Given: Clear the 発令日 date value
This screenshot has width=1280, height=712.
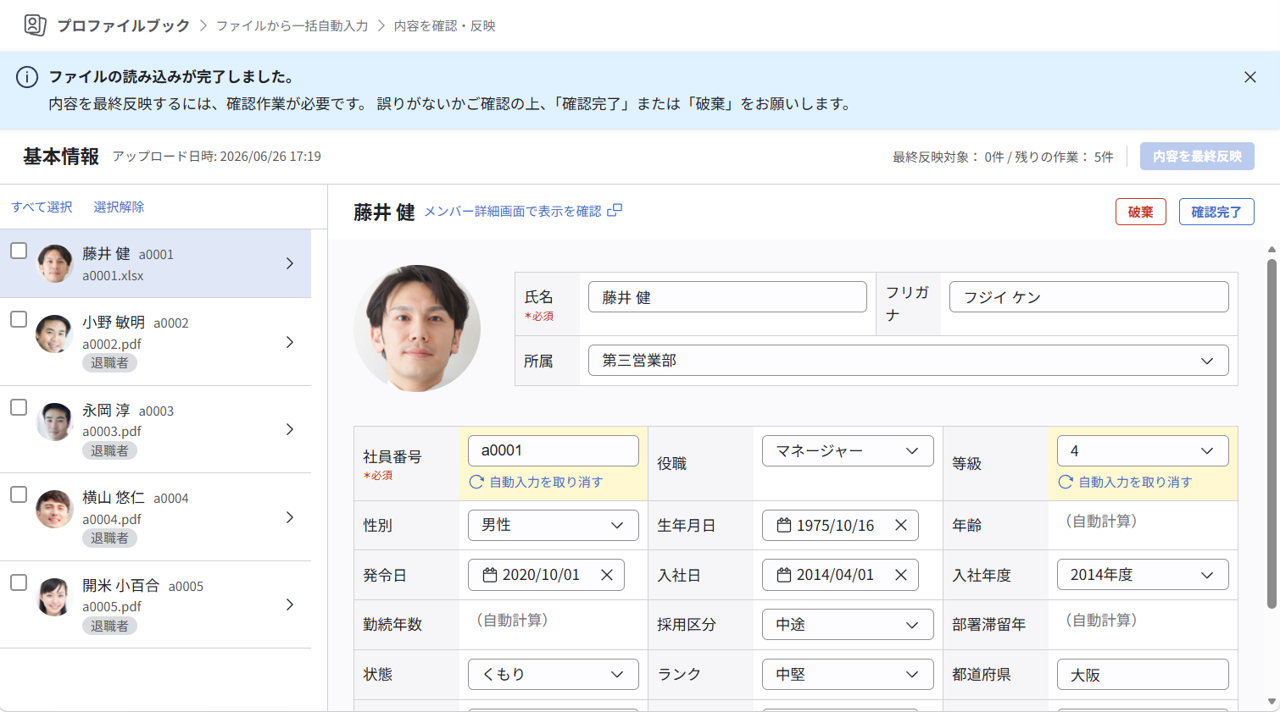Looking at the screenshot, I should tap(606, 575).
